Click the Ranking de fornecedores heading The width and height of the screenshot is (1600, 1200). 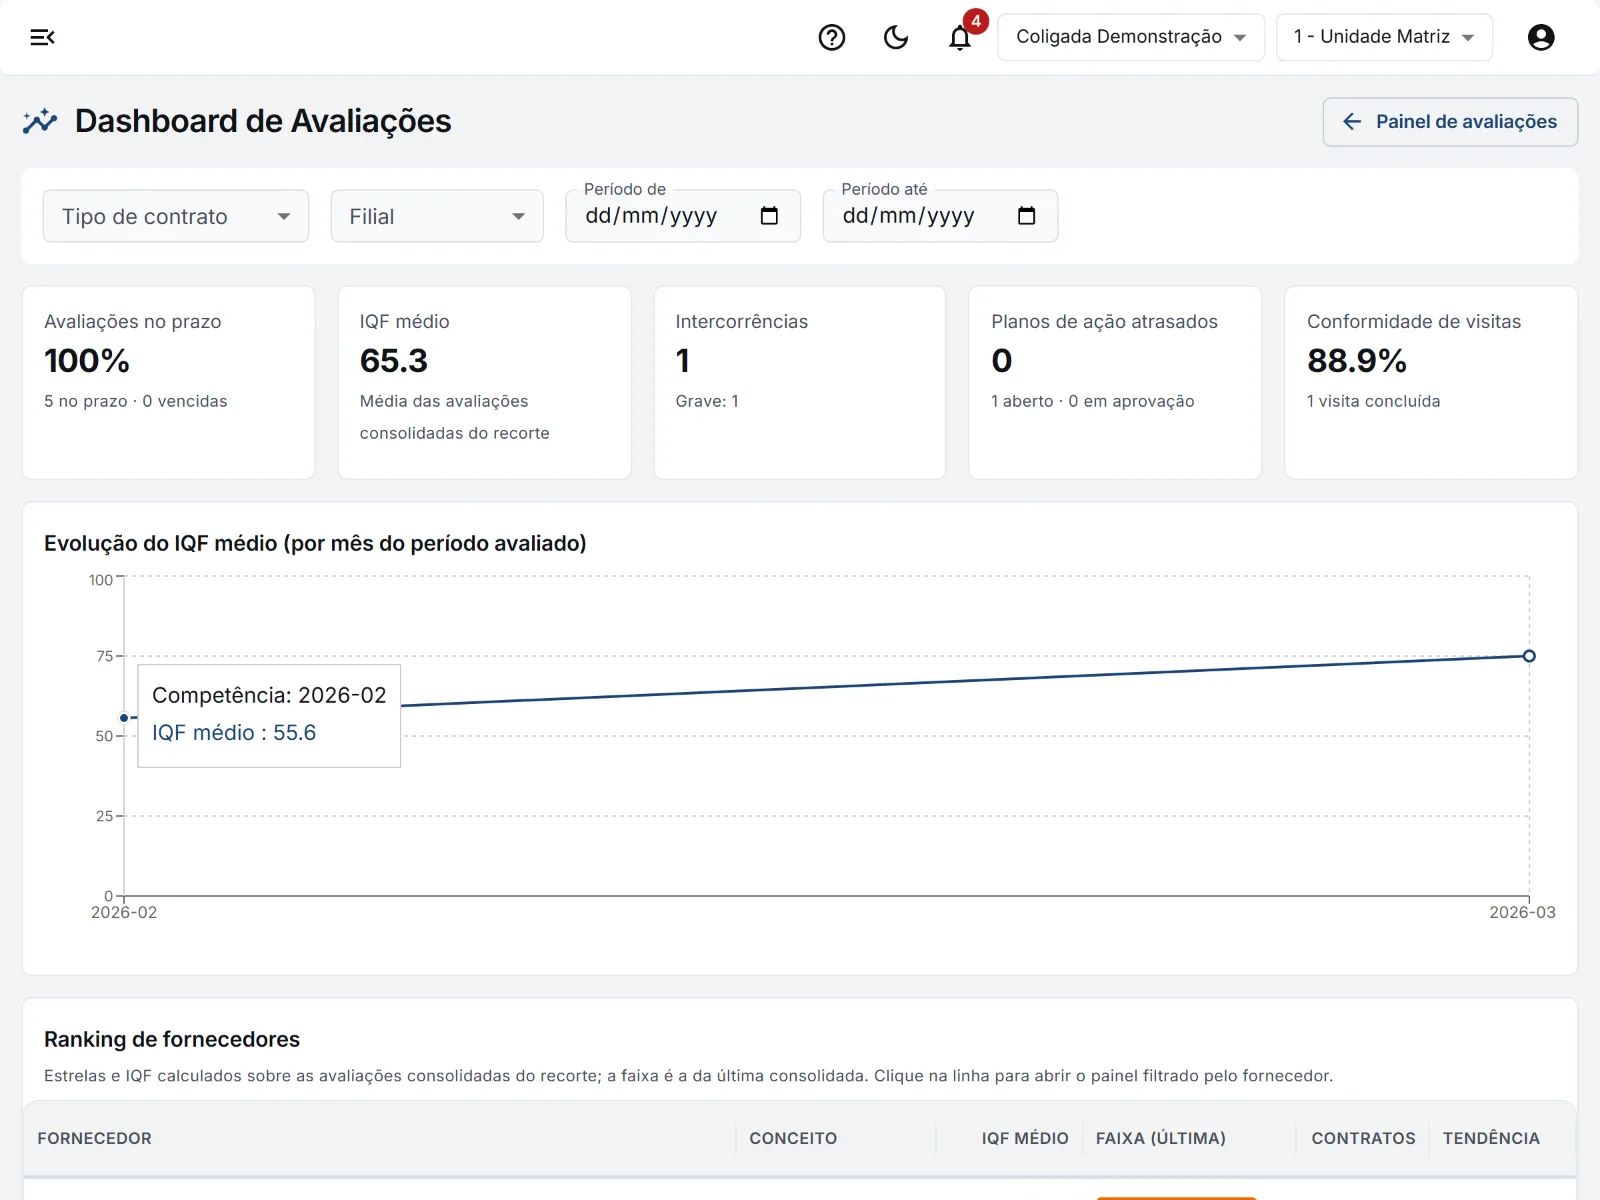[x=172, y=1039]
